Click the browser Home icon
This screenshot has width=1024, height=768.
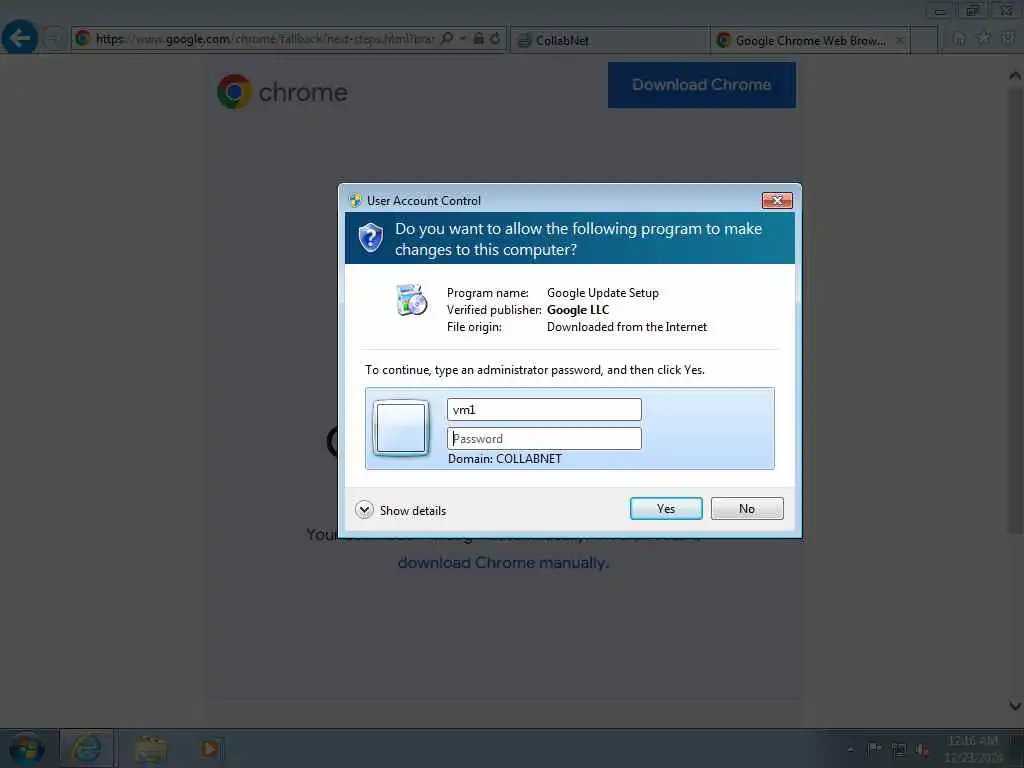pyautogui.click(x=959, y=38)
